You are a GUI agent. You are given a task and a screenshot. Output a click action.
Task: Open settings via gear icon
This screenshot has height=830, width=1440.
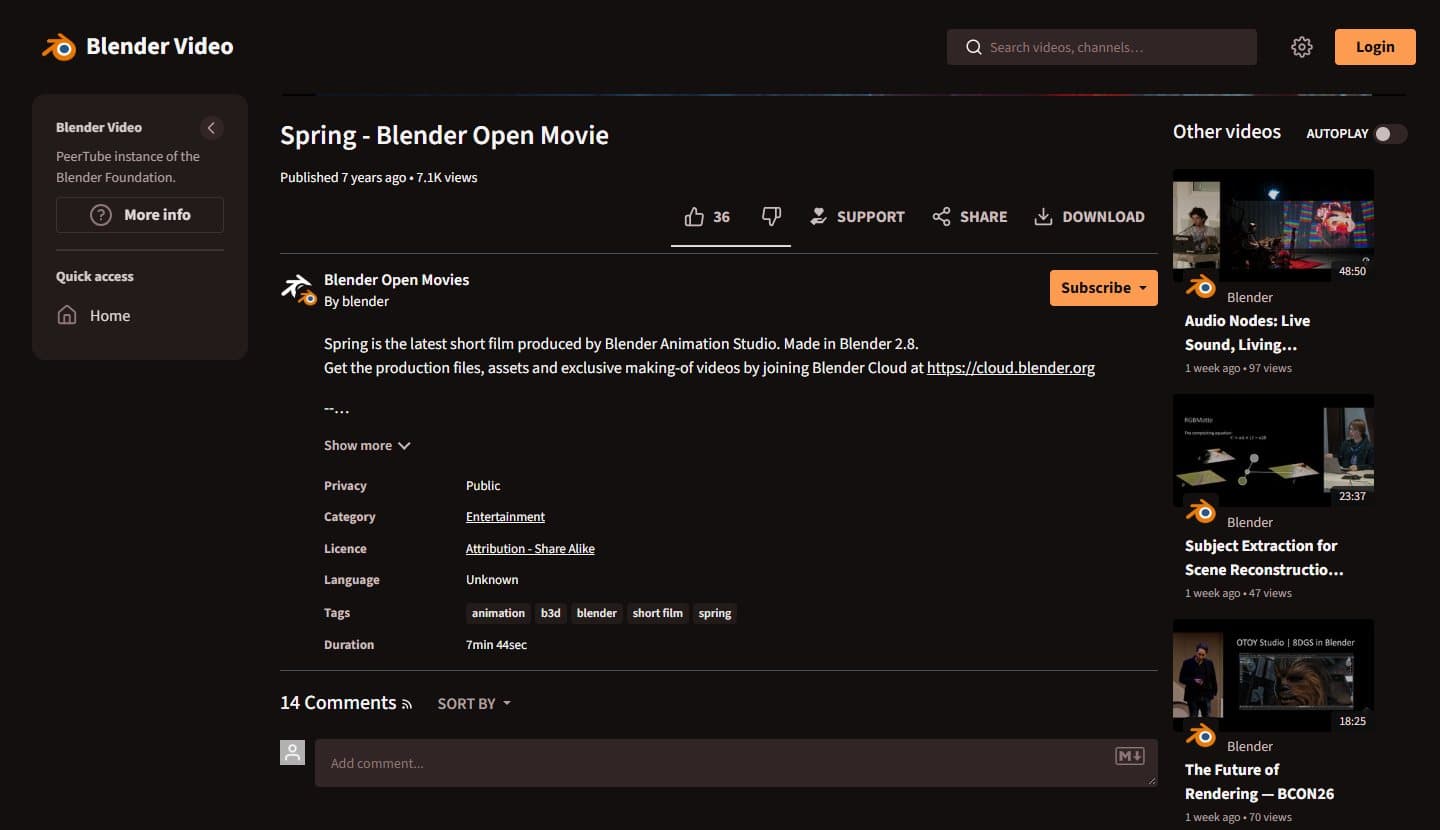tap(1301, 47)
